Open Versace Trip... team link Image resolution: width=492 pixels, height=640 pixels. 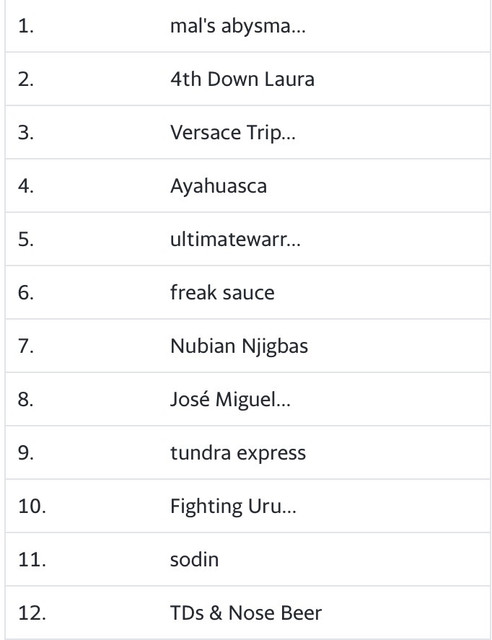tap(233, 133)
